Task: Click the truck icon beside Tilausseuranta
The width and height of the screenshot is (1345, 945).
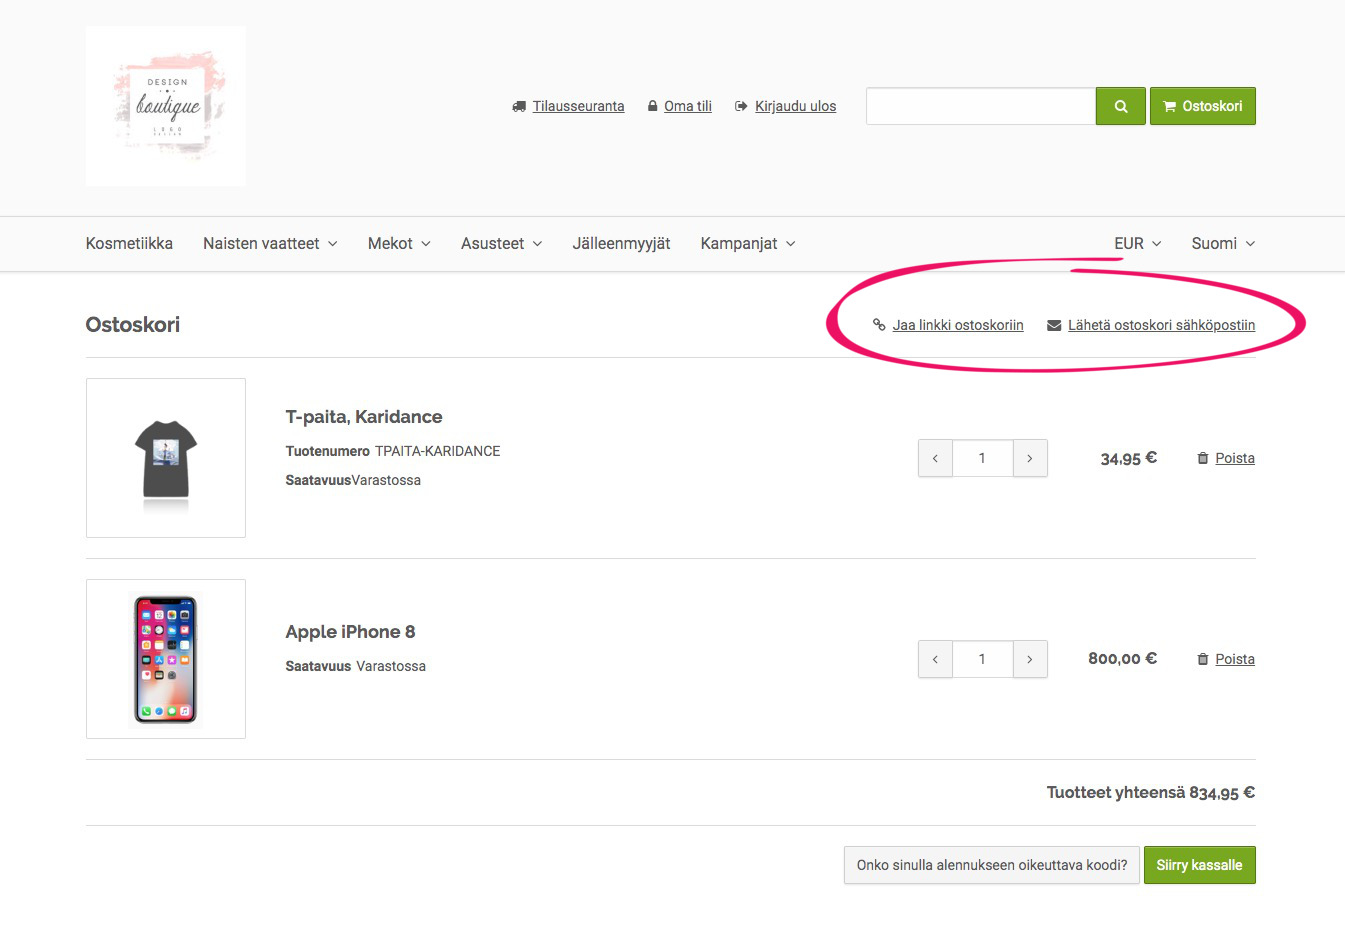Action: pos(519,106)
